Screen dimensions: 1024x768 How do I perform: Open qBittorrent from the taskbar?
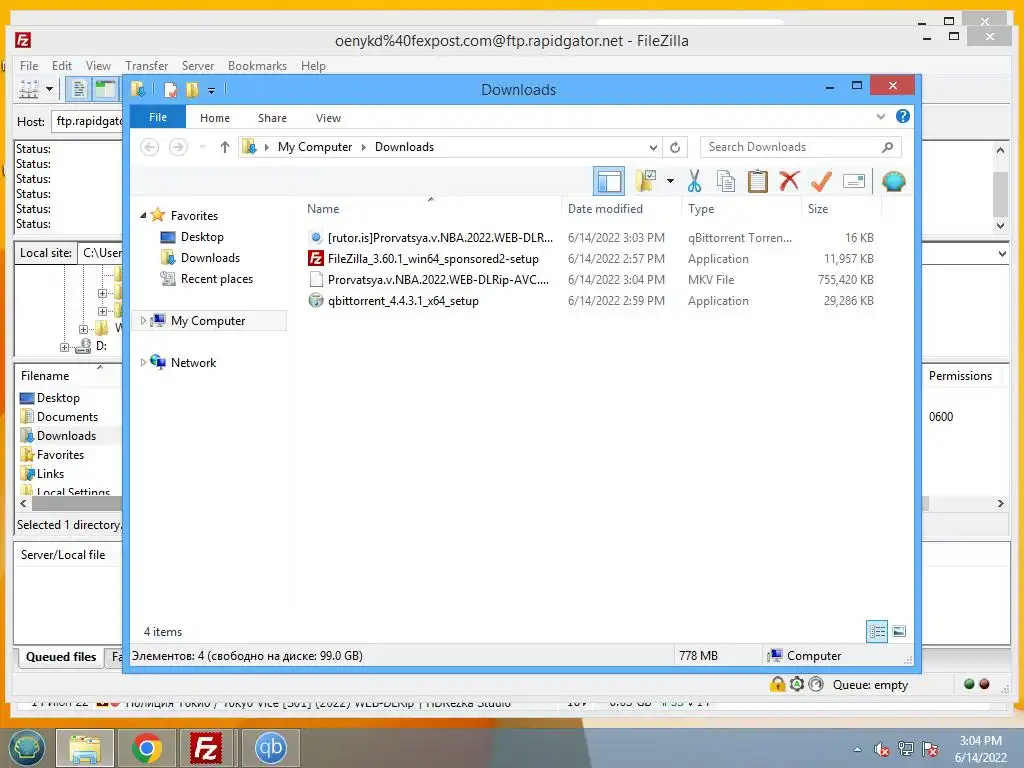[270, 748]
